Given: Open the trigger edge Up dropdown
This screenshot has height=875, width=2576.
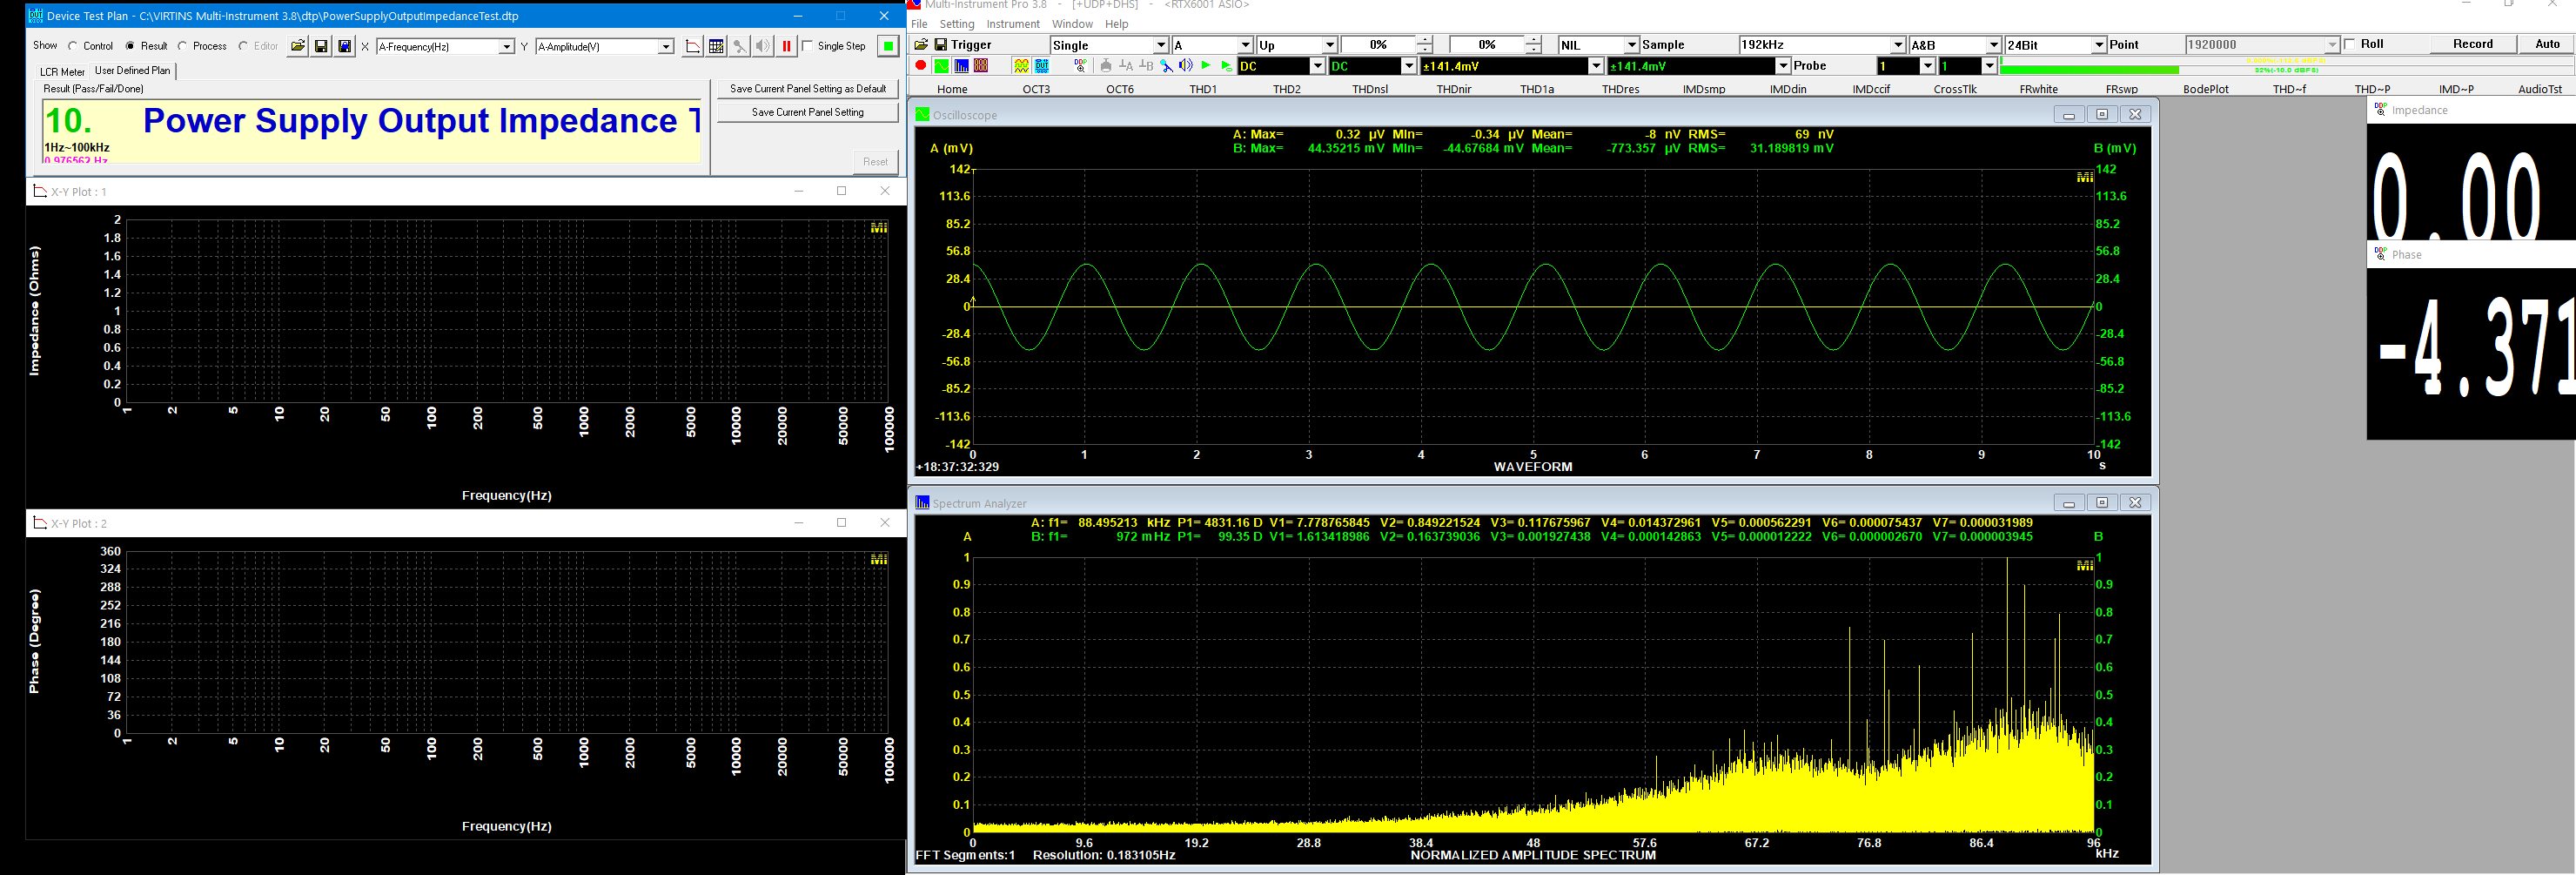Looking at the screenshot, I should point(1330,45).
